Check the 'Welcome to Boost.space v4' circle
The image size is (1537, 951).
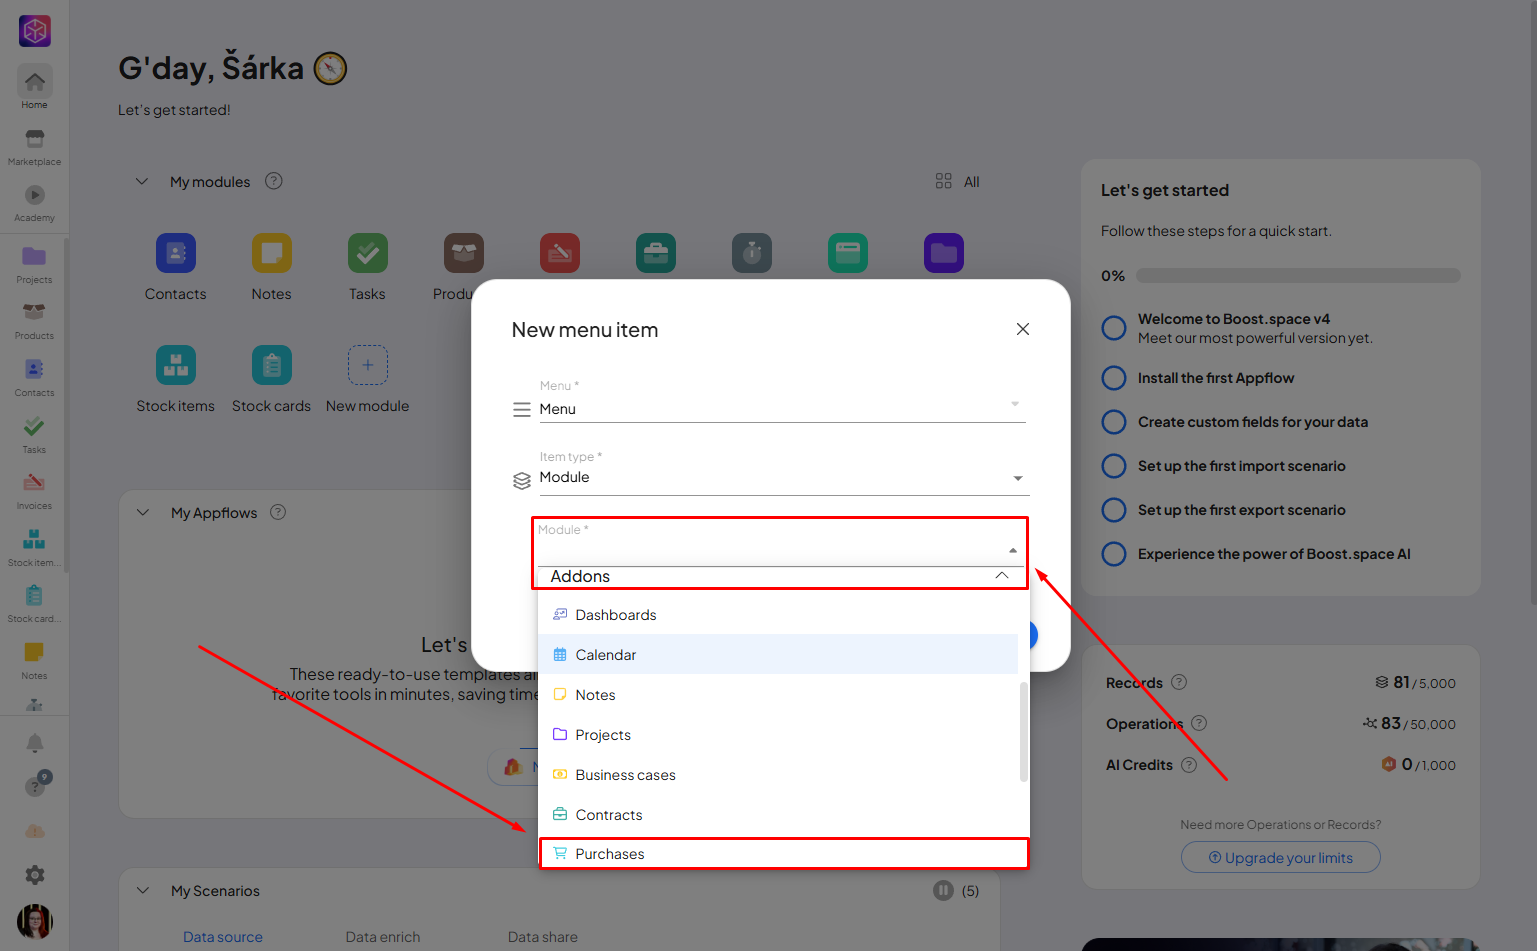click(1113, 328)
